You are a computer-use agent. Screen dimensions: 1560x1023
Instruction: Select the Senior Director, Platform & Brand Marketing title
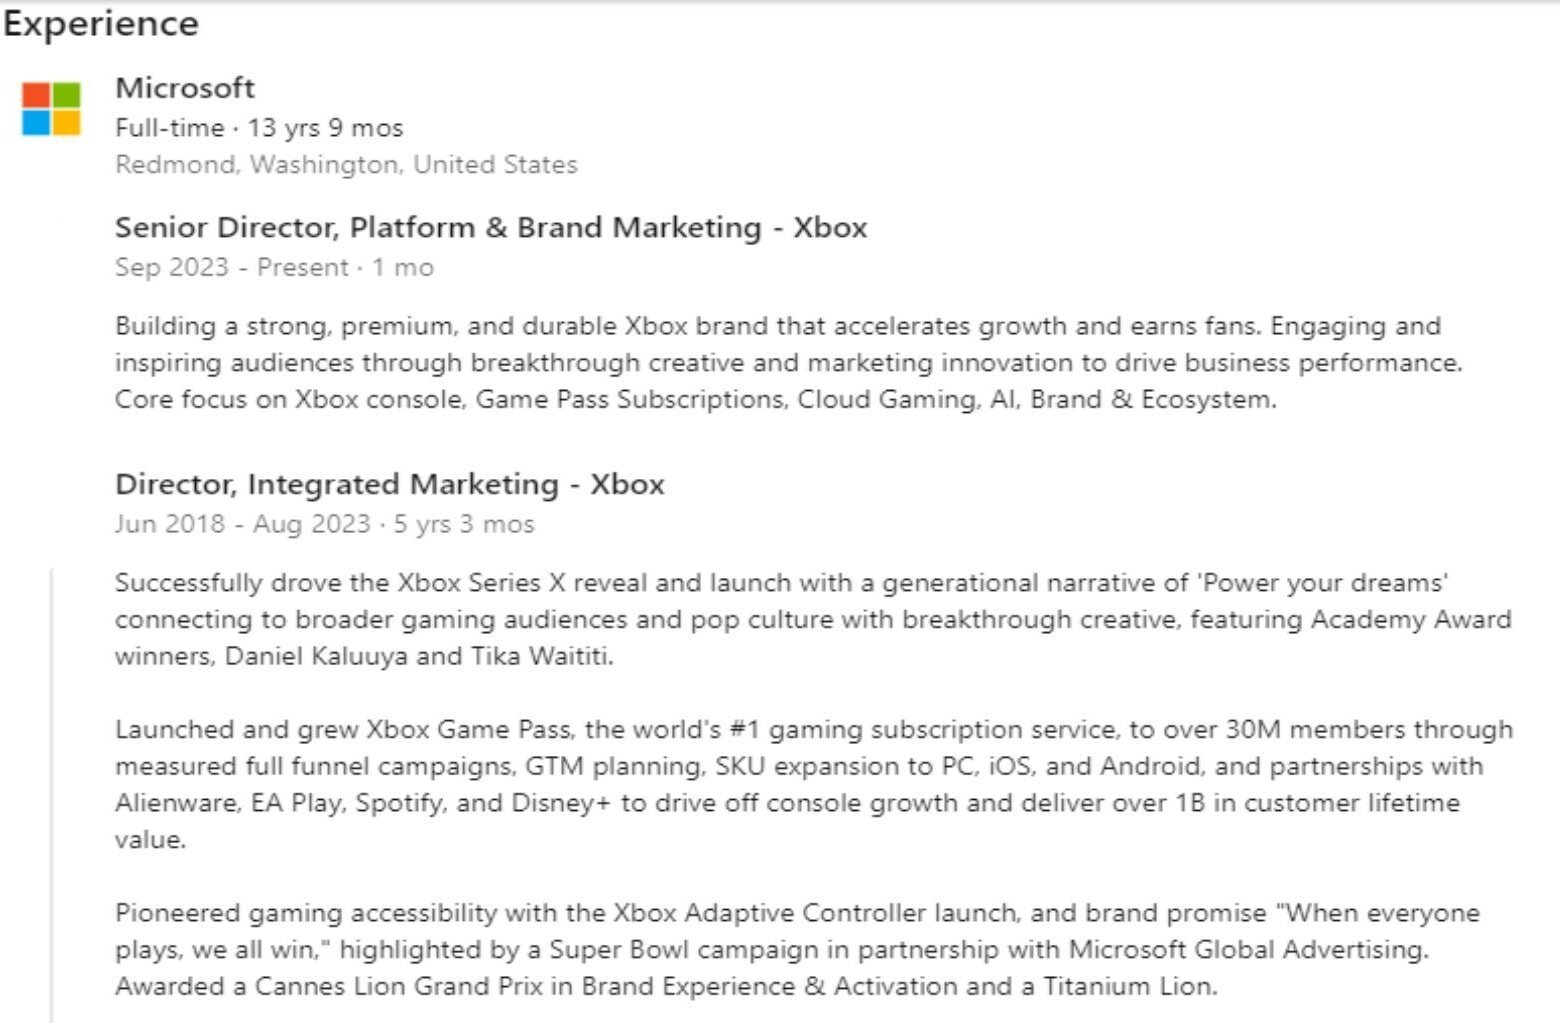(490, 228)
